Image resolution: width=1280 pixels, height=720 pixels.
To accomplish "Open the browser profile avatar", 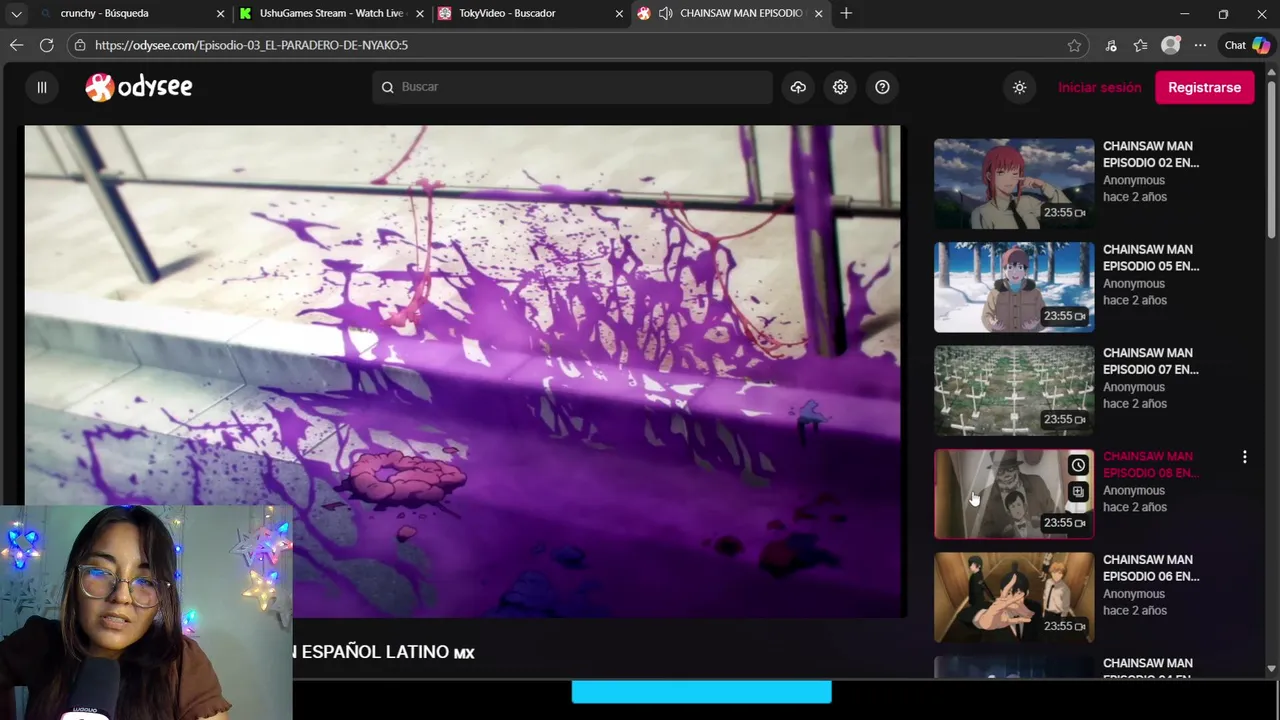I will click(x=1170, y=45).
